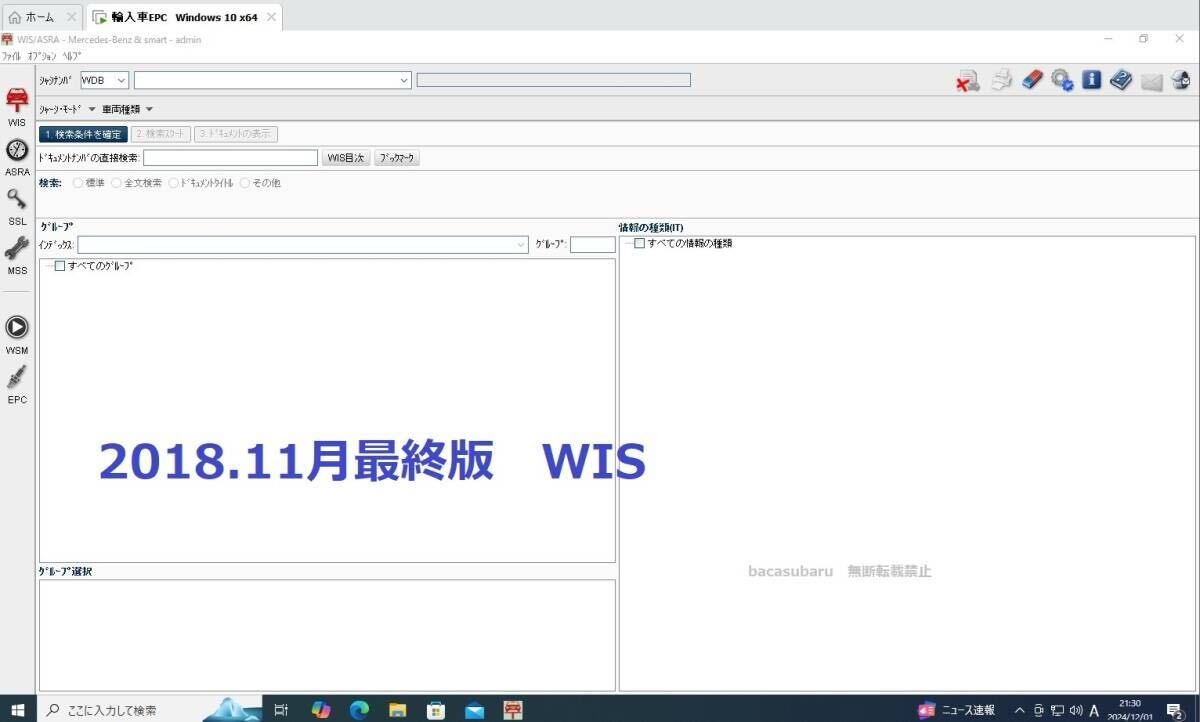Screen dimensions: 1200x722
Task: Open the ASRA module icon
Action: click(x=16, y=157)
